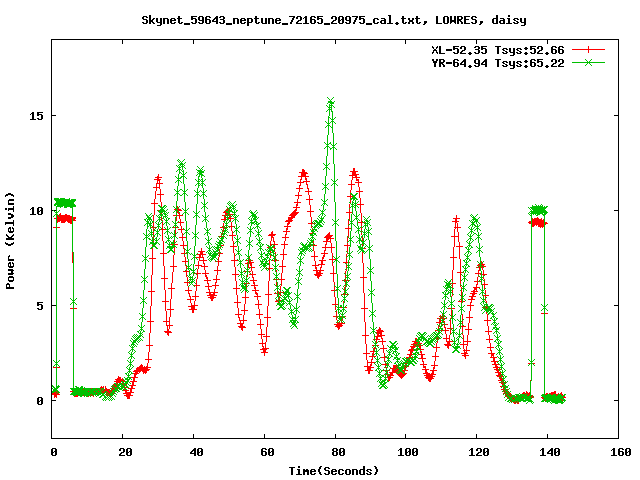Click the x-axis tick label 140
Viewport: 640px width, 480px height.
tap(550, 452)
